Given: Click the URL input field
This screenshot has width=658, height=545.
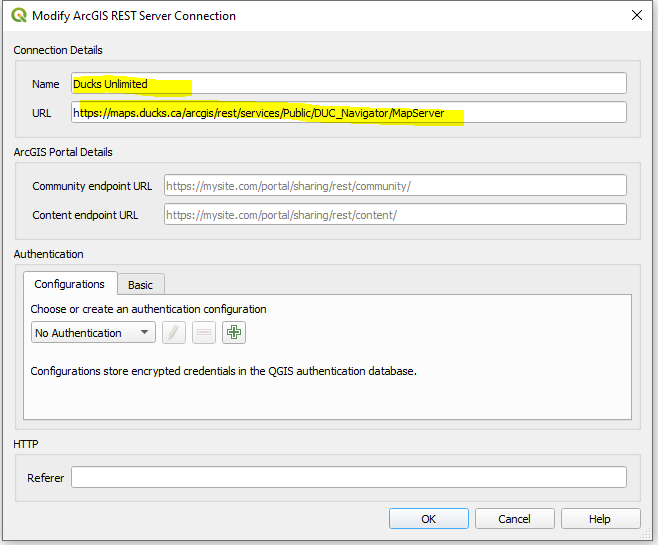Looking at the screenshot, I should [x=349, y=112].
